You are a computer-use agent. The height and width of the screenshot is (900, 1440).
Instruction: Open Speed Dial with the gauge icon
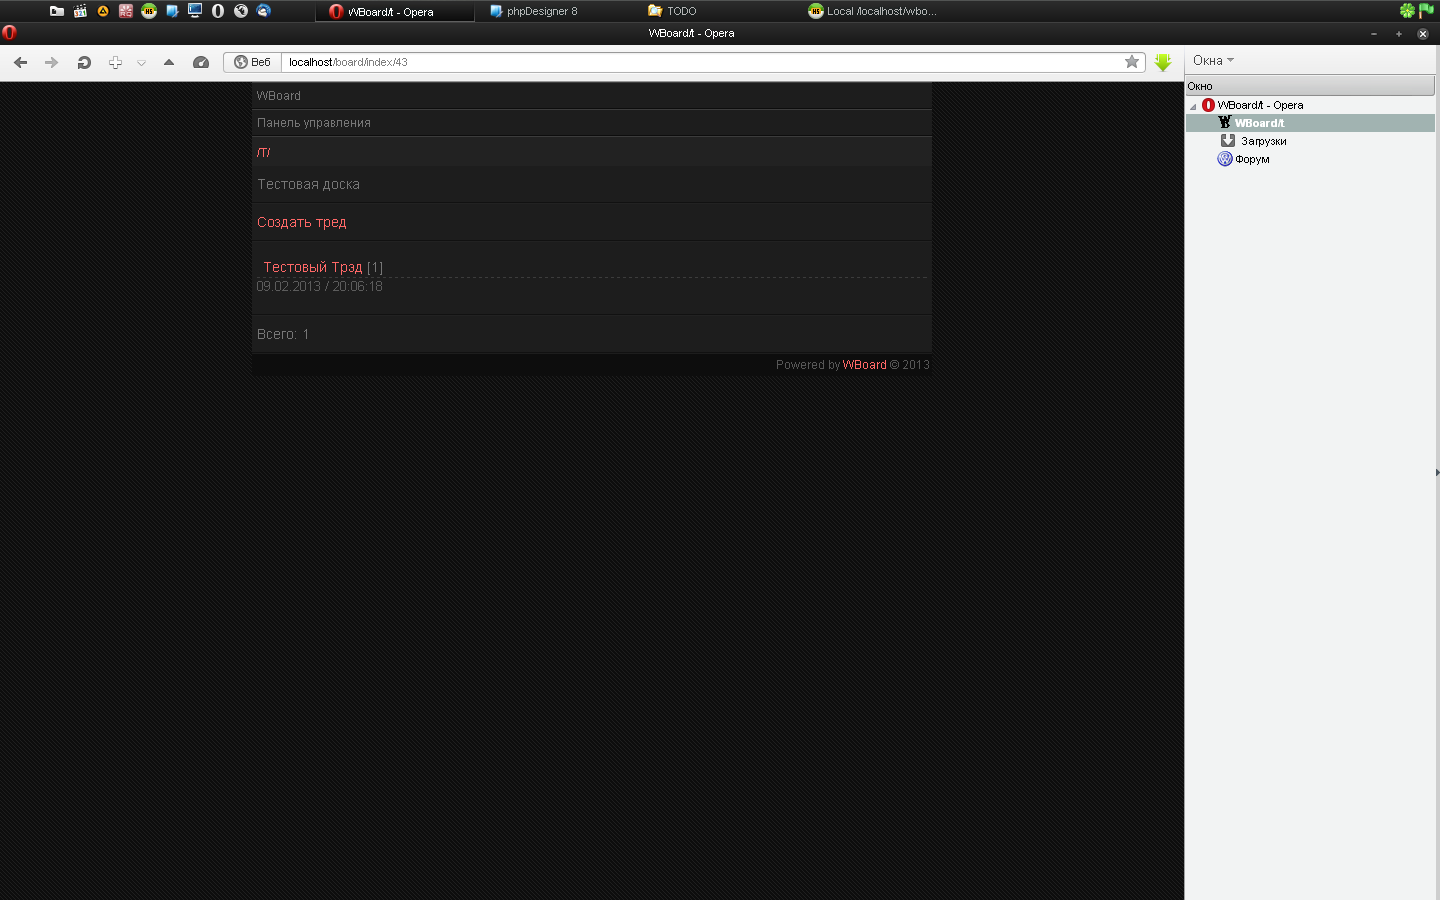pos(201,62)
